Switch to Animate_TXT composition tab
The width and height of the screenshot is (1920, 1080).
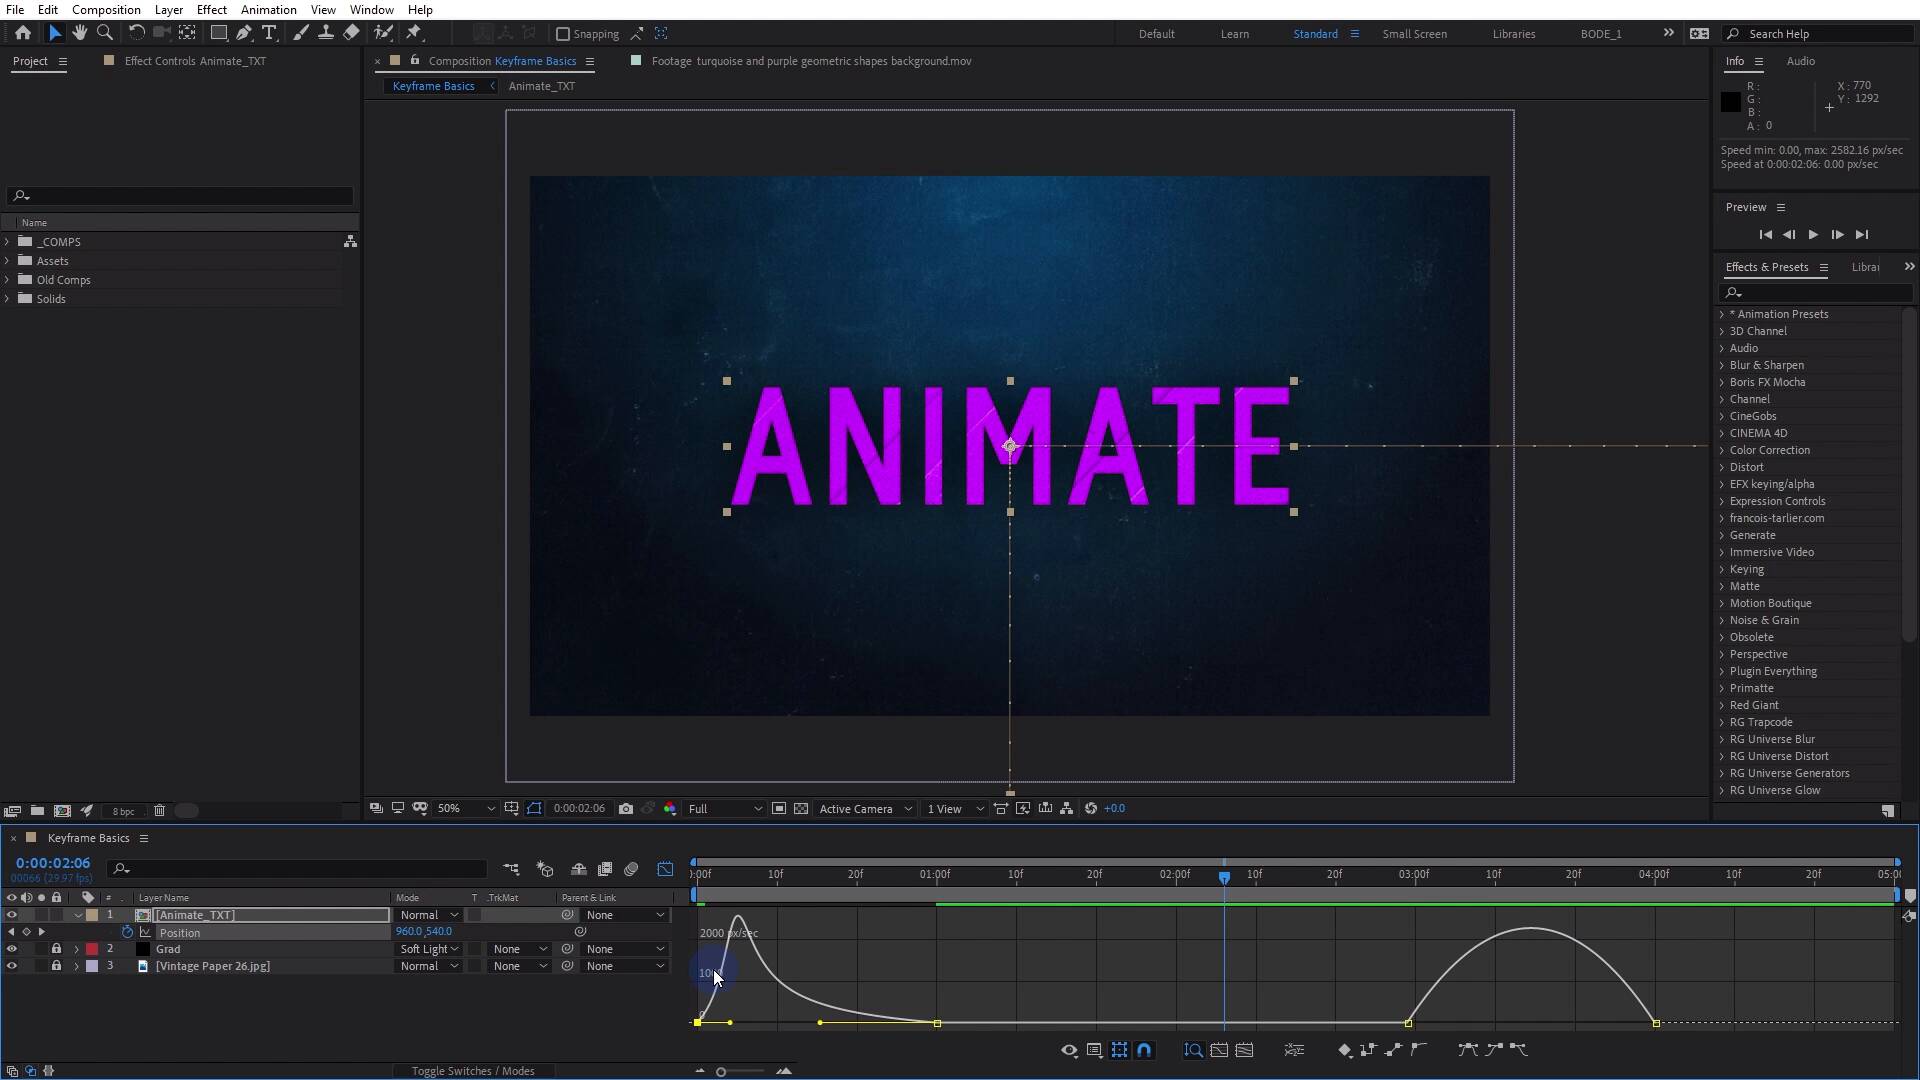click(x=541, y=86)
